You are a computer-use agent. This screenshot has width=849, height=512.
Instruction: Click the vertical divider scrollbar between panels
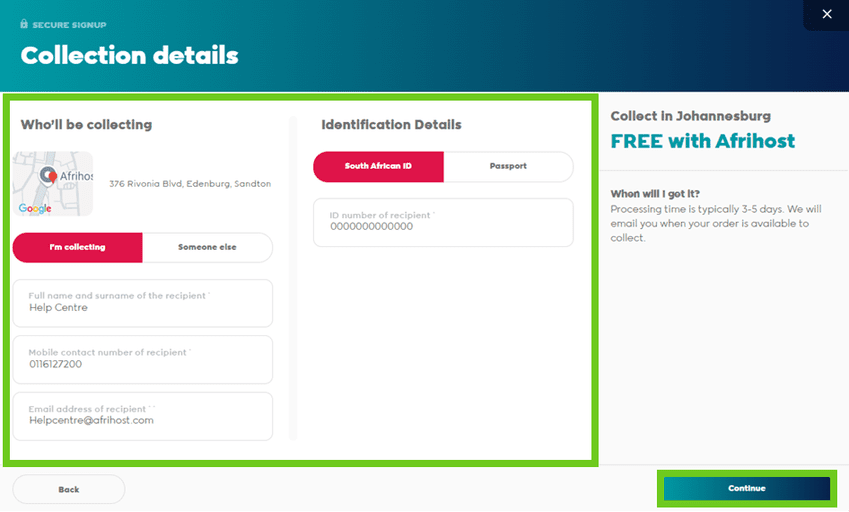[293, 278]
